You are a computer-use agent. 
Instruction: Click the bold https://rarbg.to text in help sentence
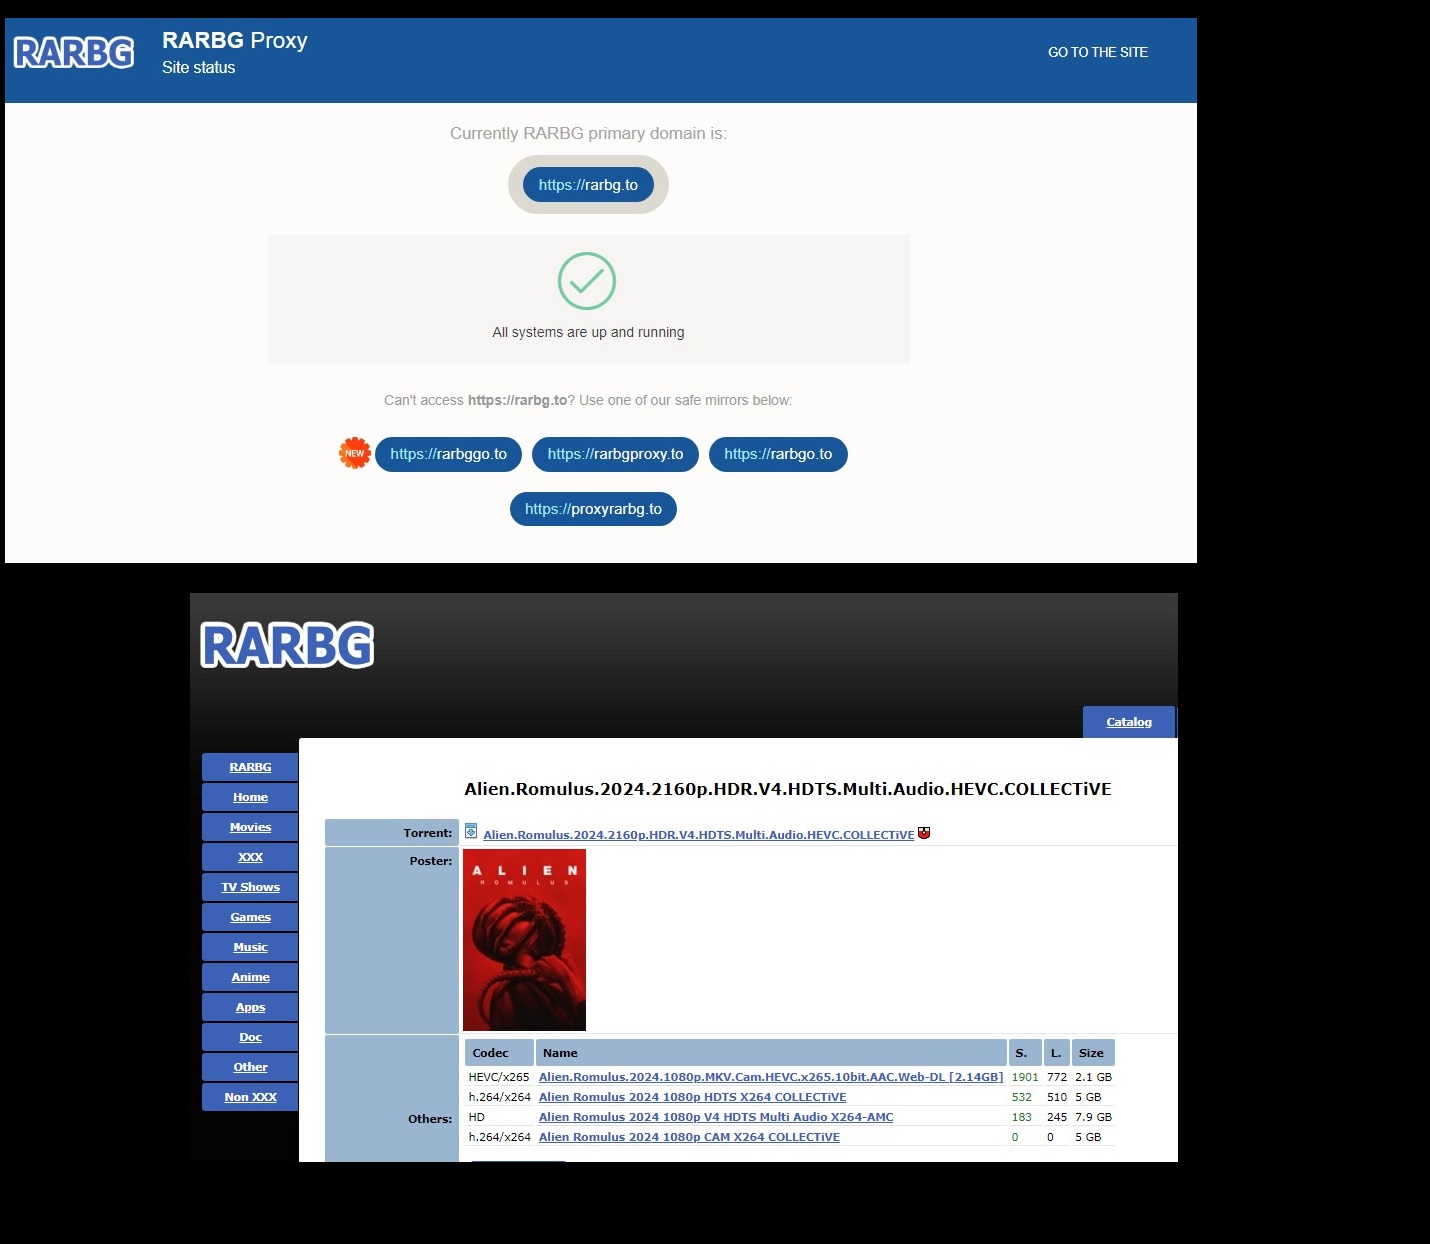pyautogui.click(x=517, y=400)
